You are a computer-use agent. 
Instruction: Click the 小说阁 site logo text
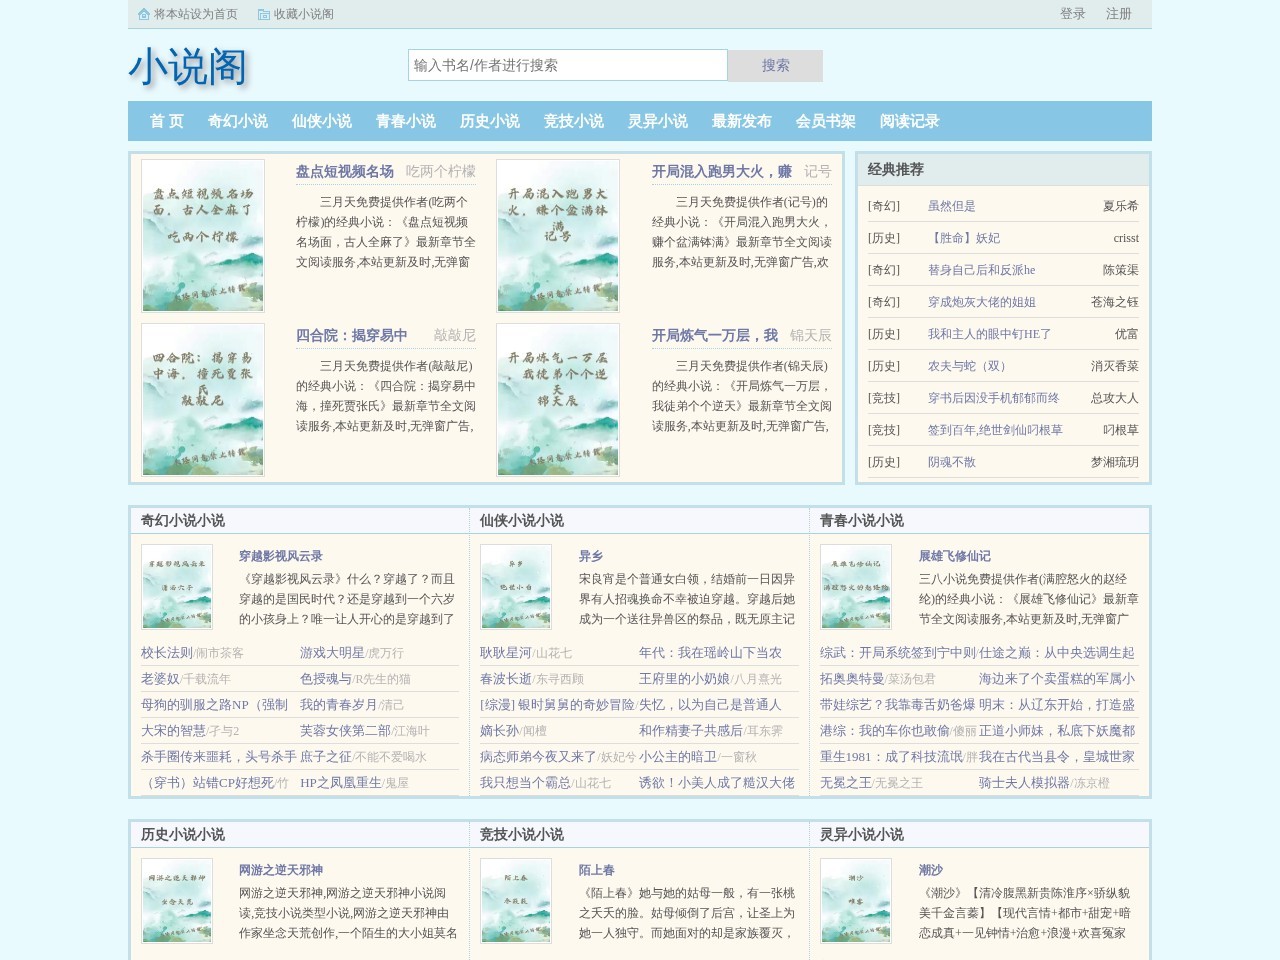pyautogui.click(x=190, y=68)
